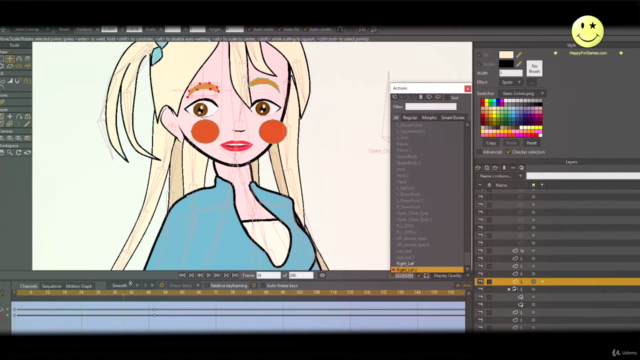Screen dimensions: 640x360
Task: Pick fill color with the Fill eyedropper
Action: pyautogui.click(x=519, y=54)
